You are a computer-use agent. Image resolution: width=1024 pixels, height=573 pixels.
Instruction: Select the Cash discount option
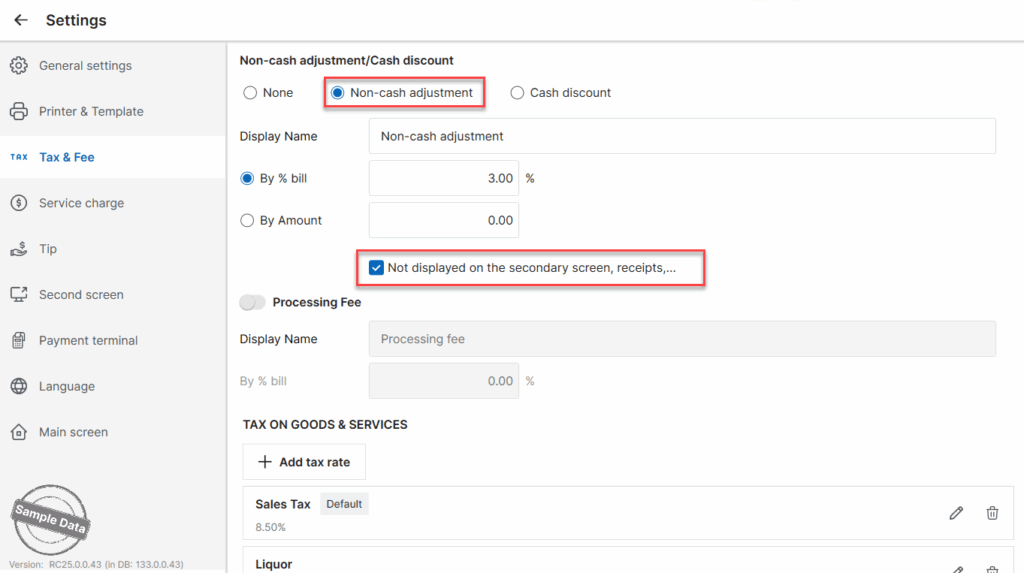[517, 93]
